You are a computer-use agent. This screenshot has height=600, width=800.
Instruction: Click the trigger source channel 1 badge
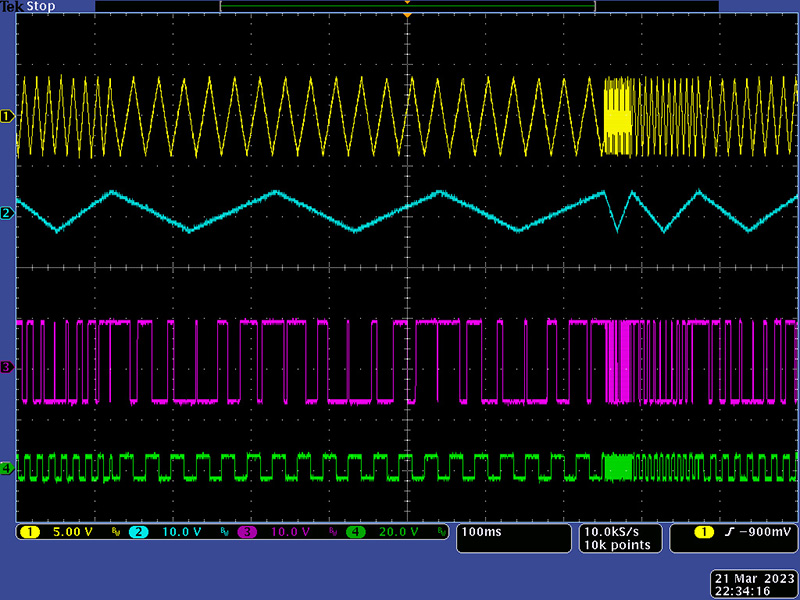pos(706,532)
